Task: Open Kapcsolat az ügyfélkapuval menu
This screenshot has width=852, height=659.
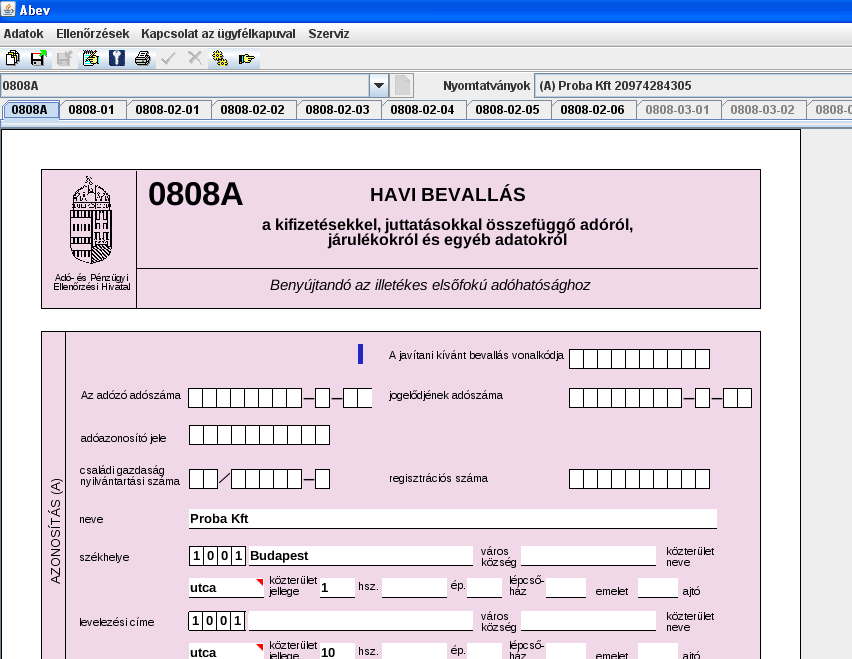Action: tap(218, 34)
